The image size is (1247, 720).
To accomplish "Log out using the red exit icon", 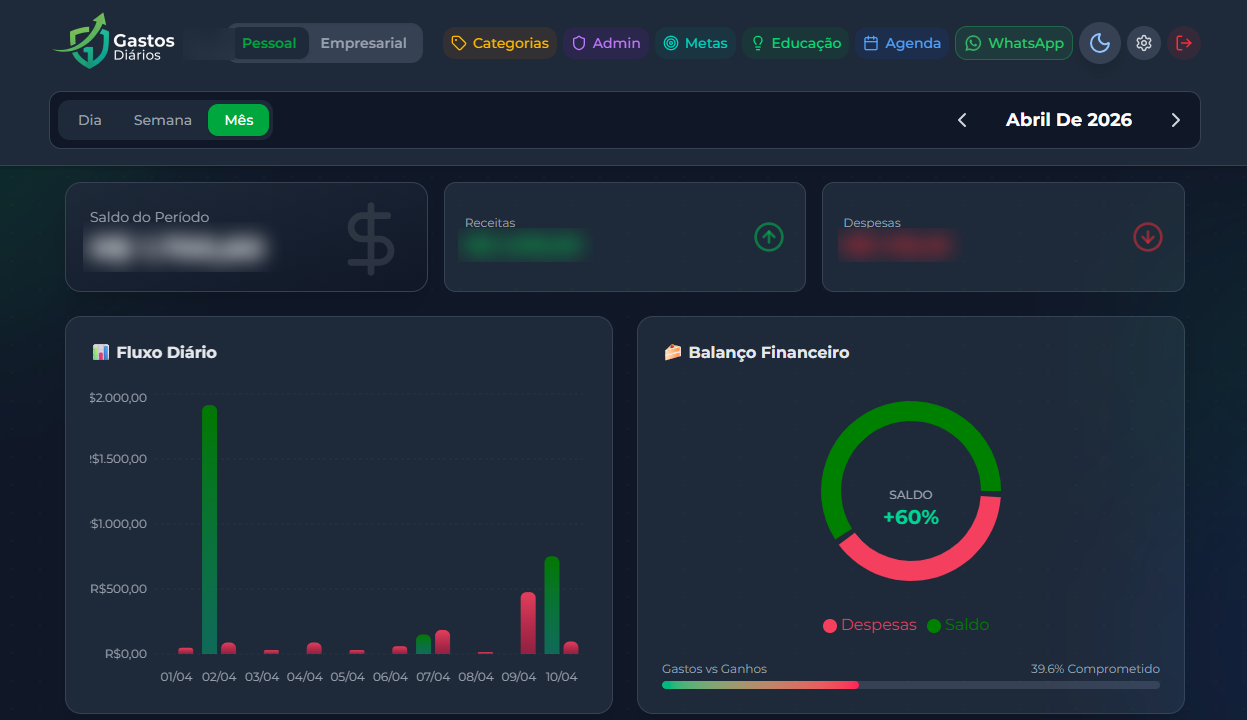I will [1184, 43].
